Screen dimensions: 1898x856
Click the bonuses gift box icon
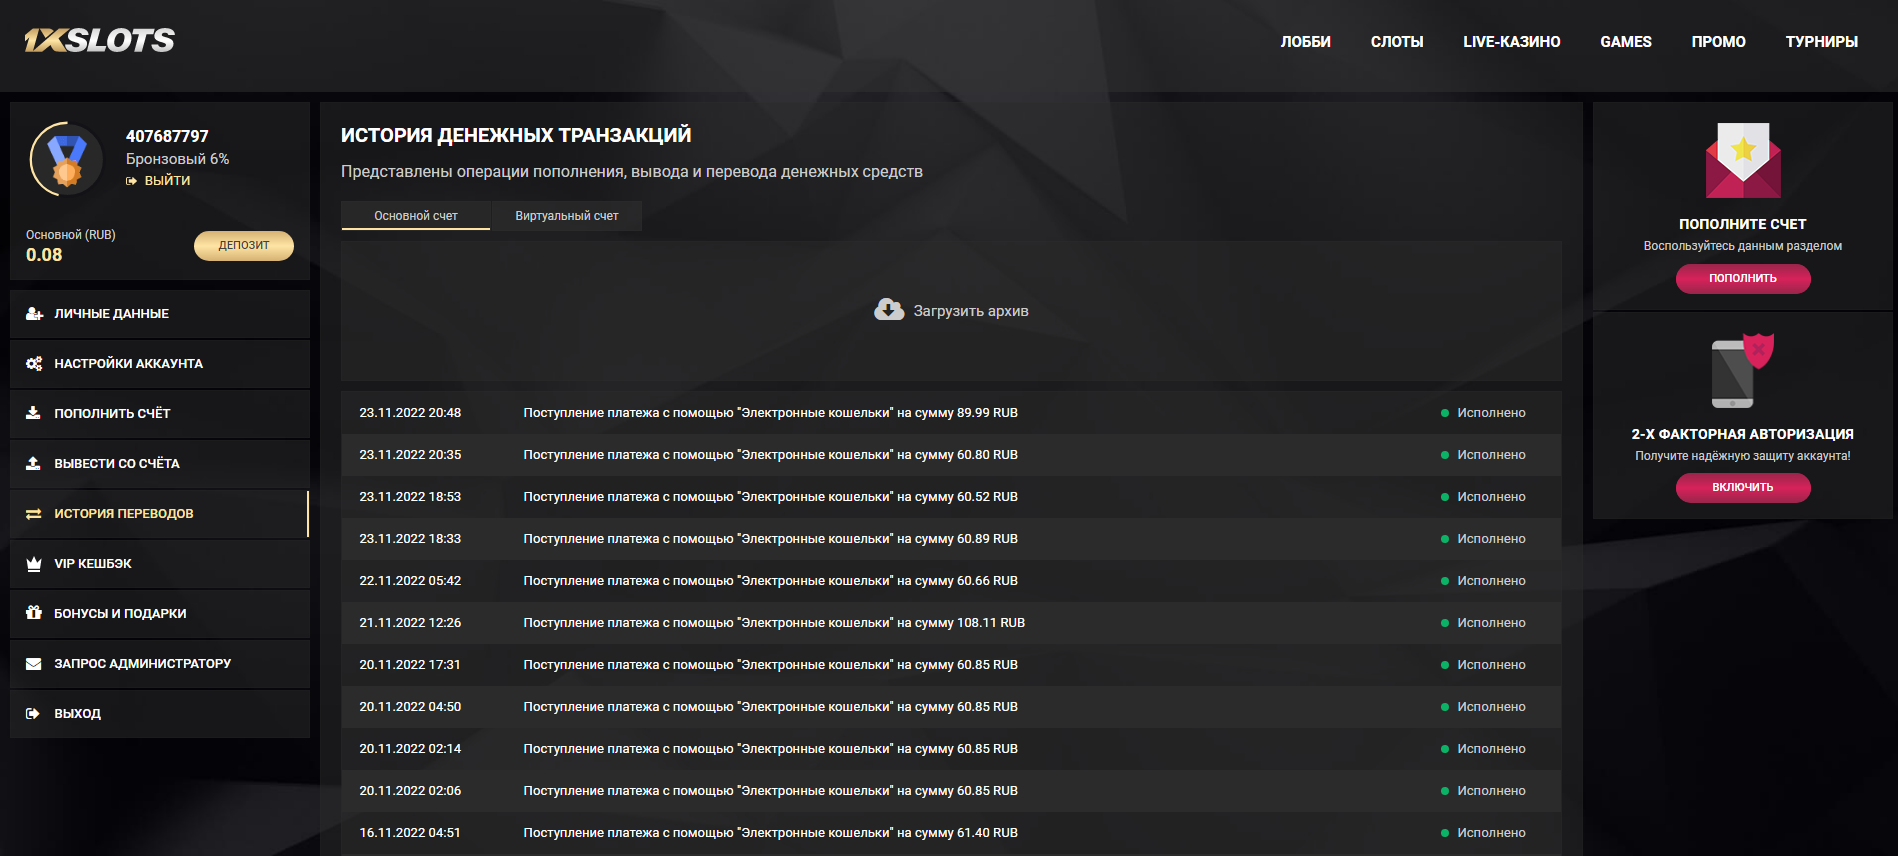coord(34,613)
